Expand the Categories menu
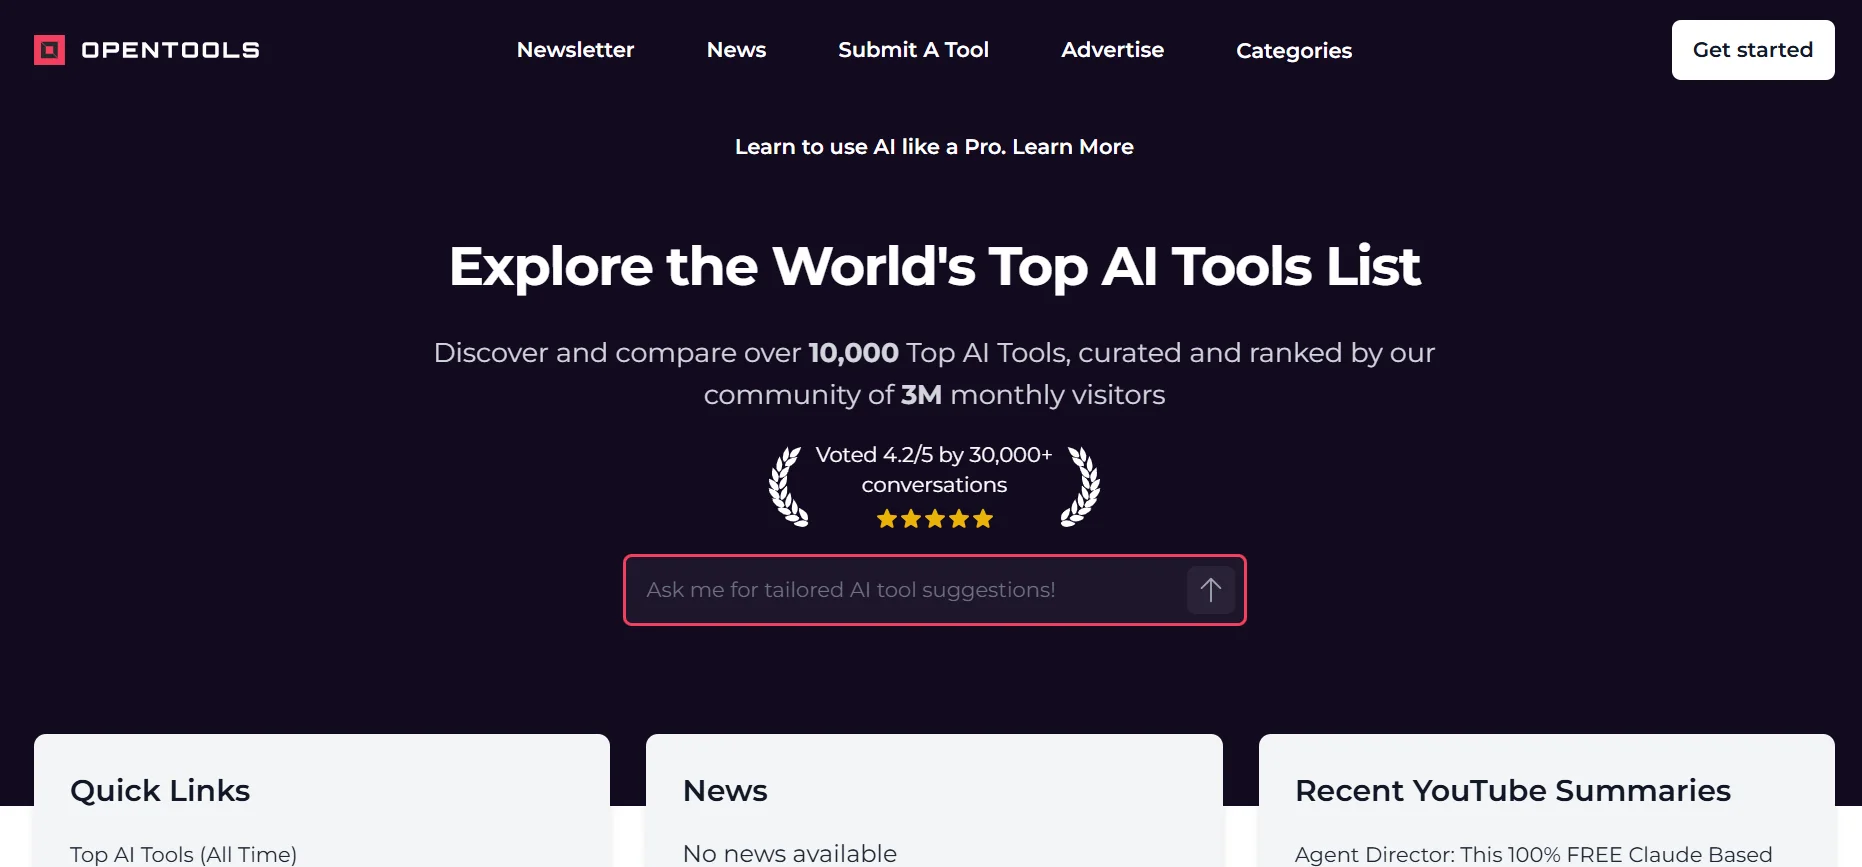 click(x=1293, y=51)
